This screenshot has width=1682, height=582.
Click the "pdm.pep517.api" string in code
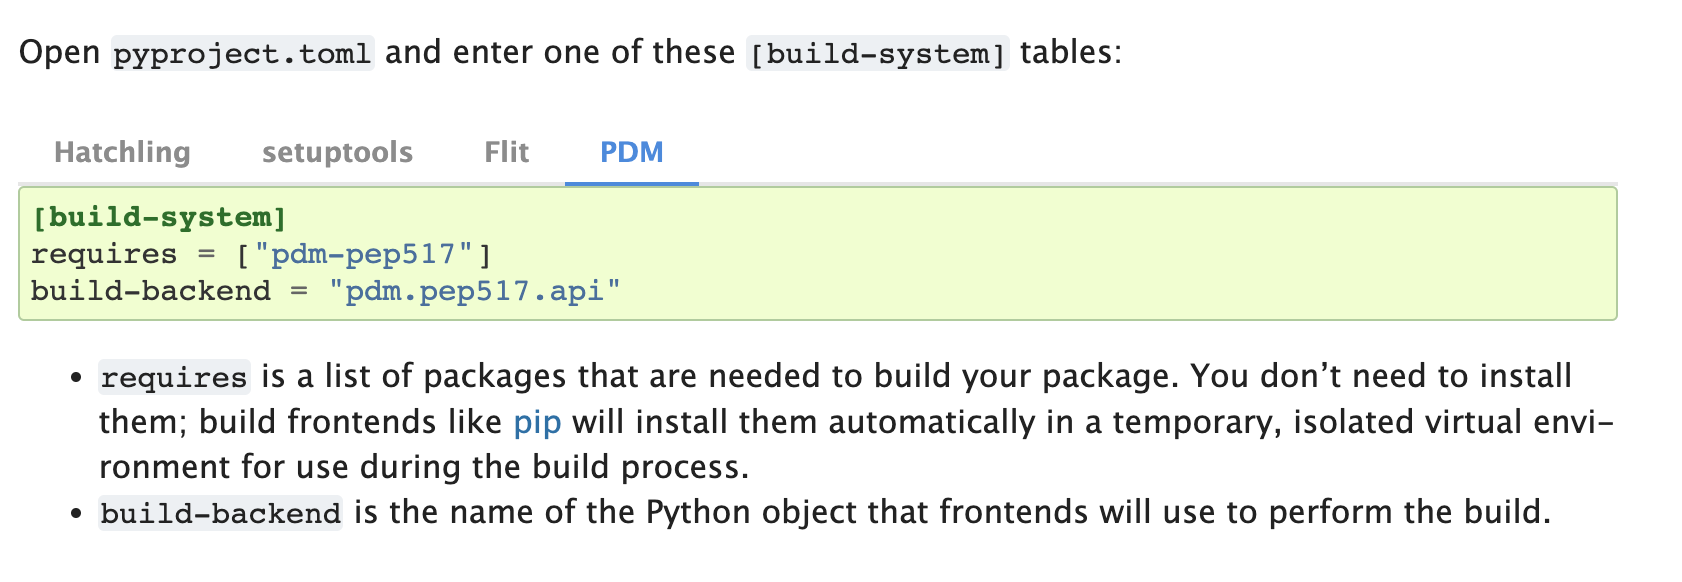pos(475,291)
